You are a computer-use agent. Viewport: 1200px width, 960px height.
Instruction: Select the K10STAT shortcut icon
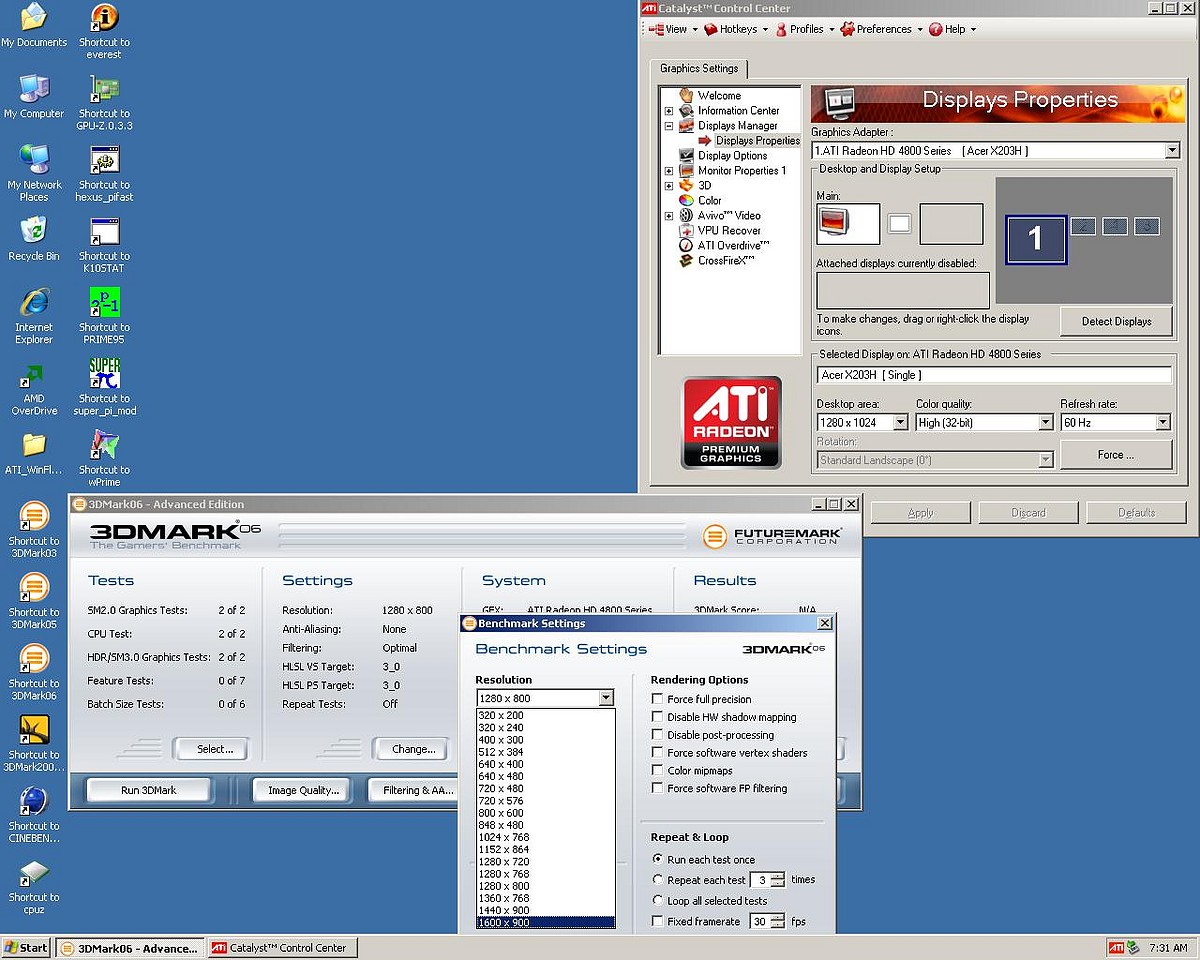click(x=104, y=245)
